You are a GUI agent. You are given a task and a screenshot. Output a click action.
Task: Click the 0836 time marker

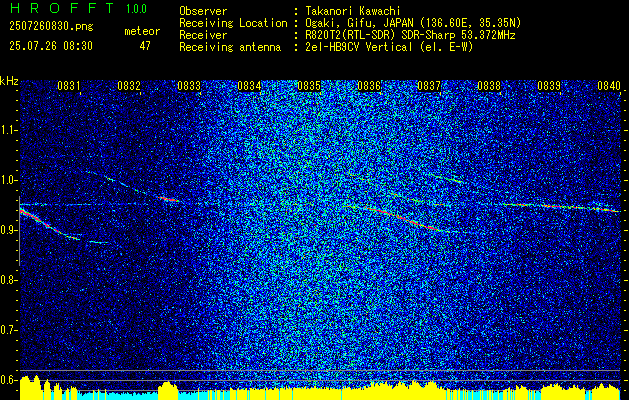(369, 86)
